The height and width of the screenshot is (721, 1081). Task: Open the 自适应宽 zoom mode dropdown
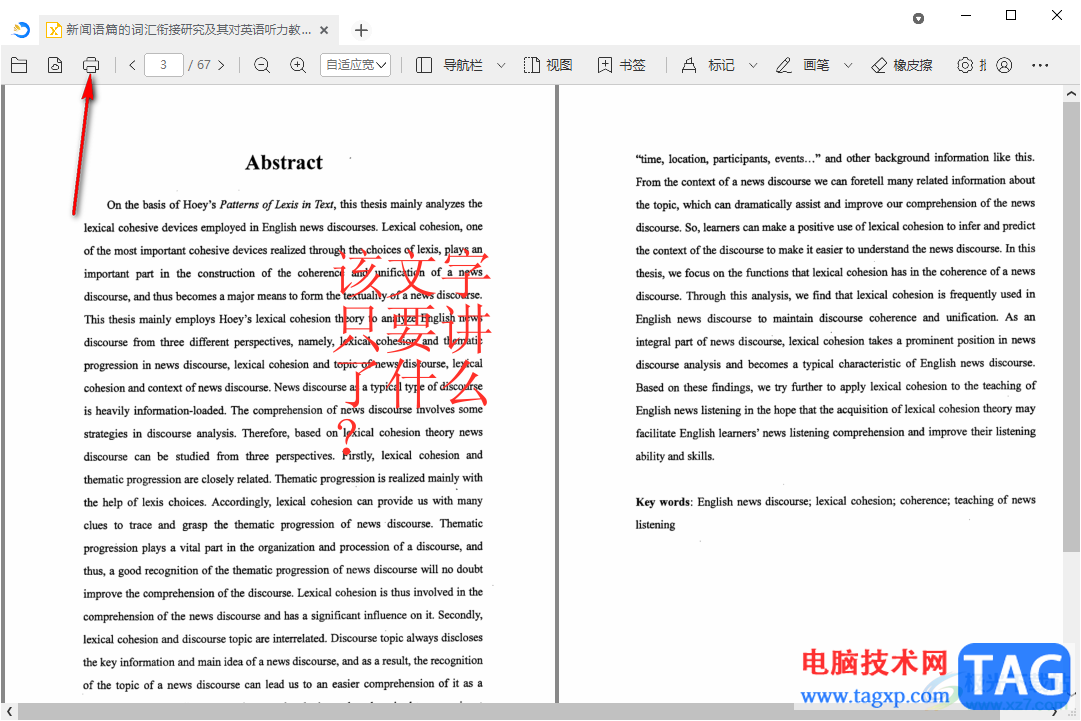(356, 65)
